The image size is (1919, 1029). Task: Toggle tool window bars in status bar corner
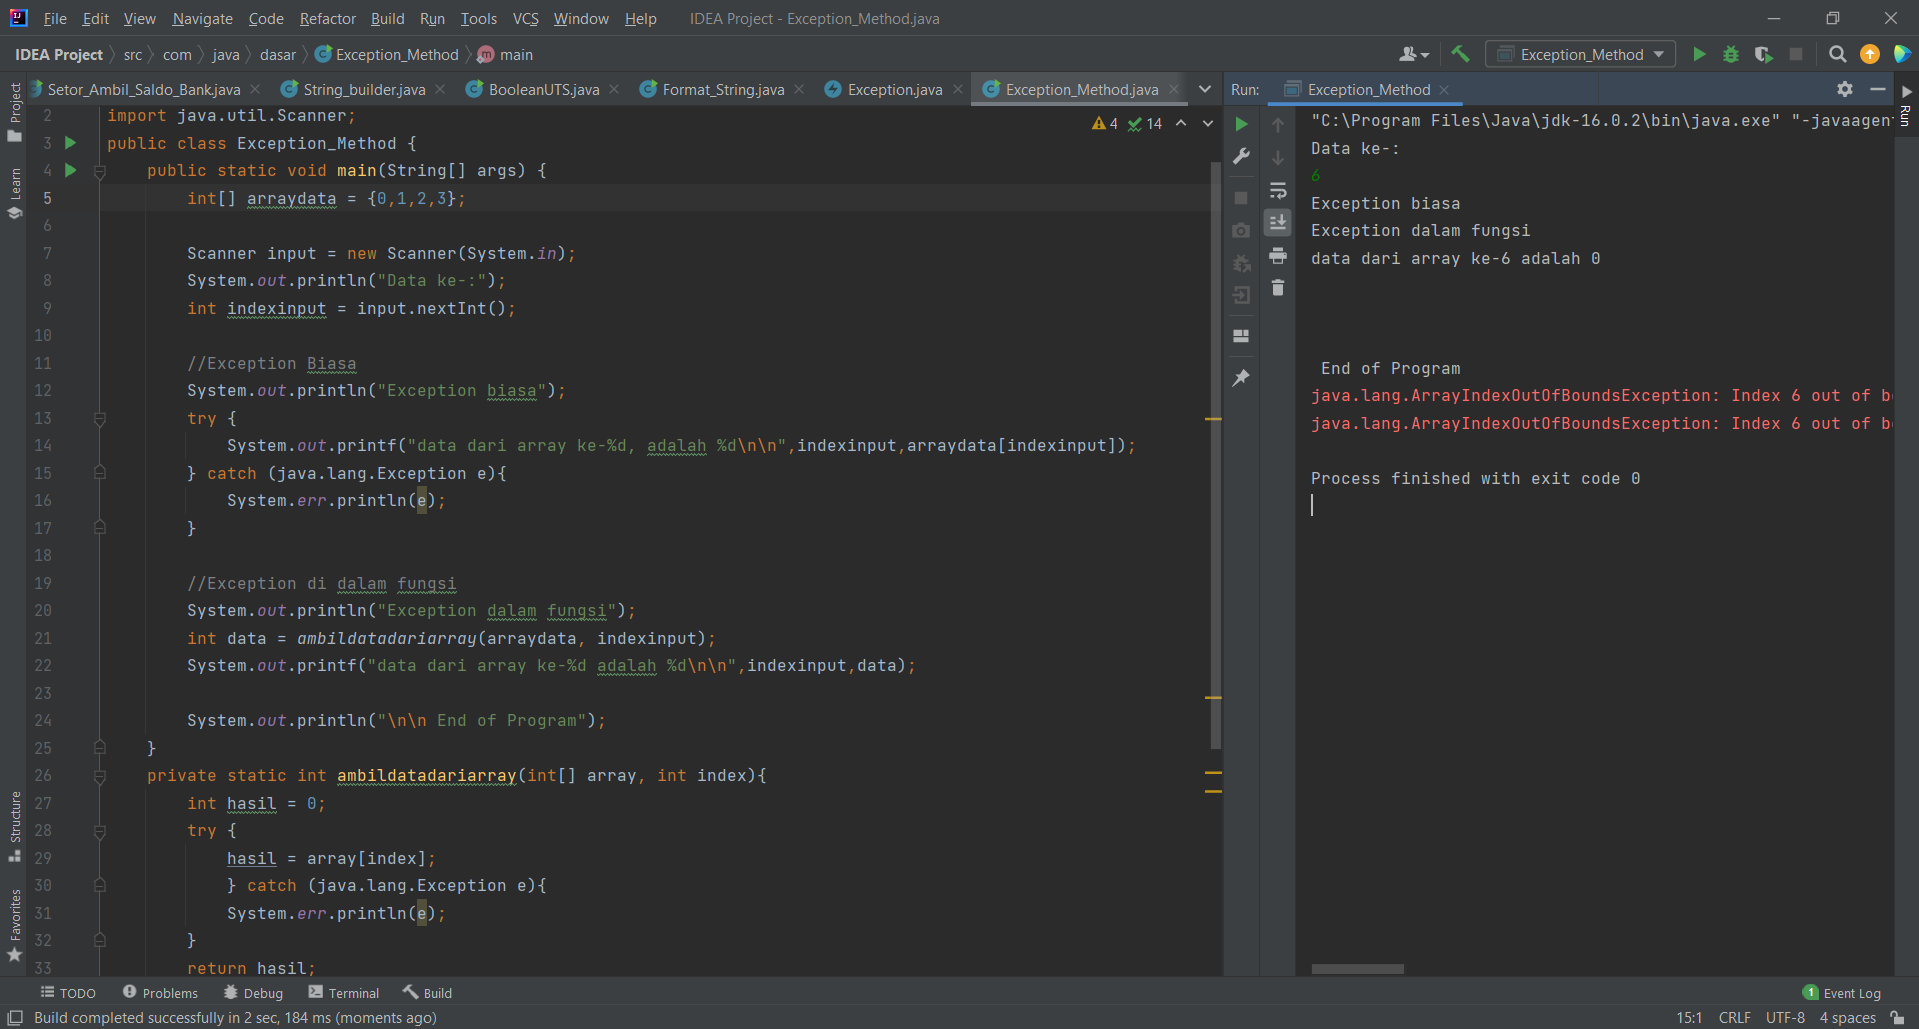(x=15, y=1017)
